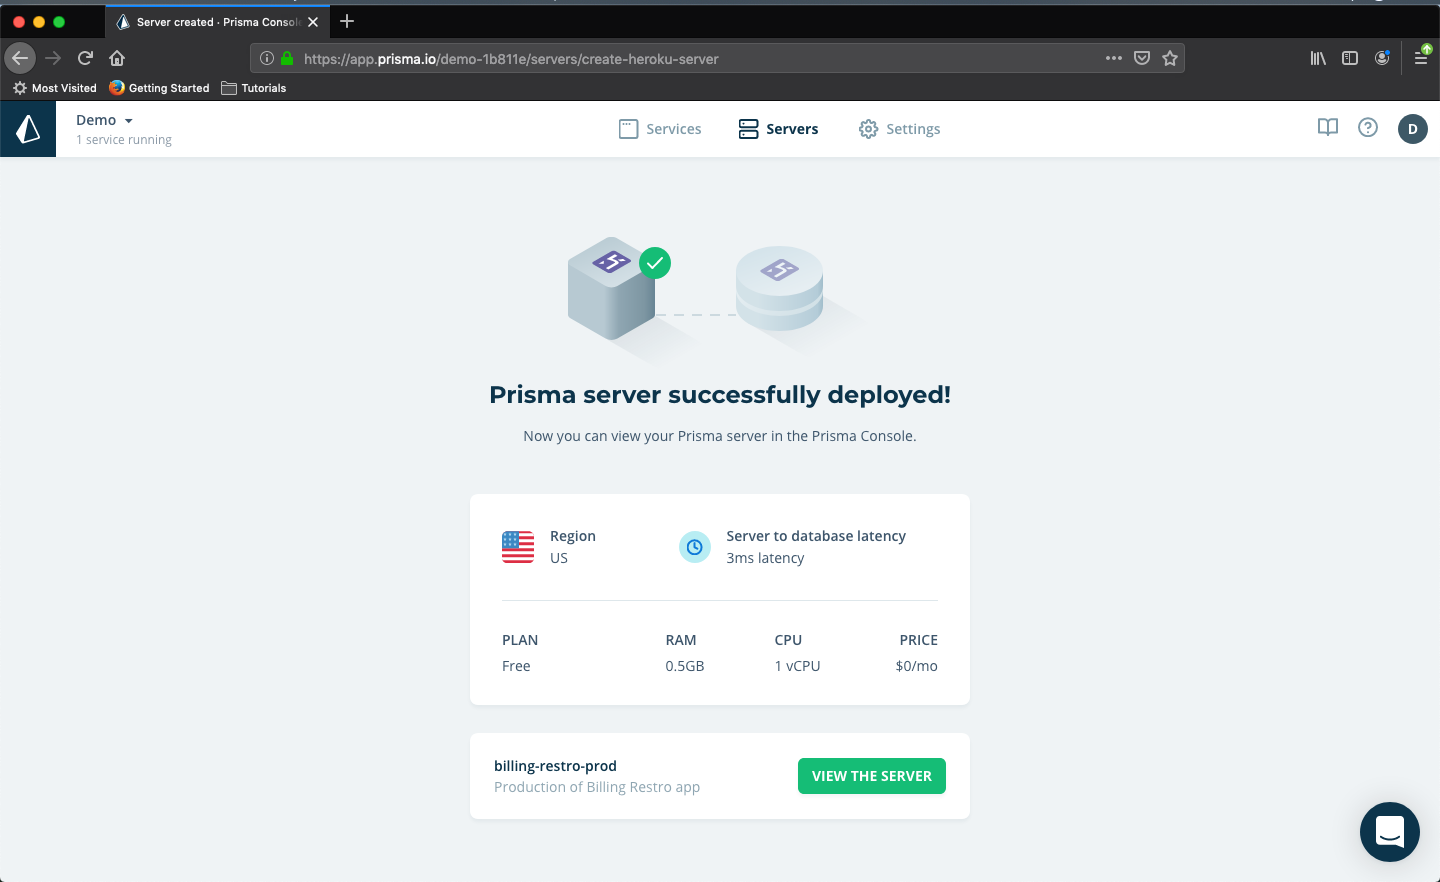This screenshot has height=882, width=1440.
Task: Click the latency clock icon
Action: click(x=695, y=547)
